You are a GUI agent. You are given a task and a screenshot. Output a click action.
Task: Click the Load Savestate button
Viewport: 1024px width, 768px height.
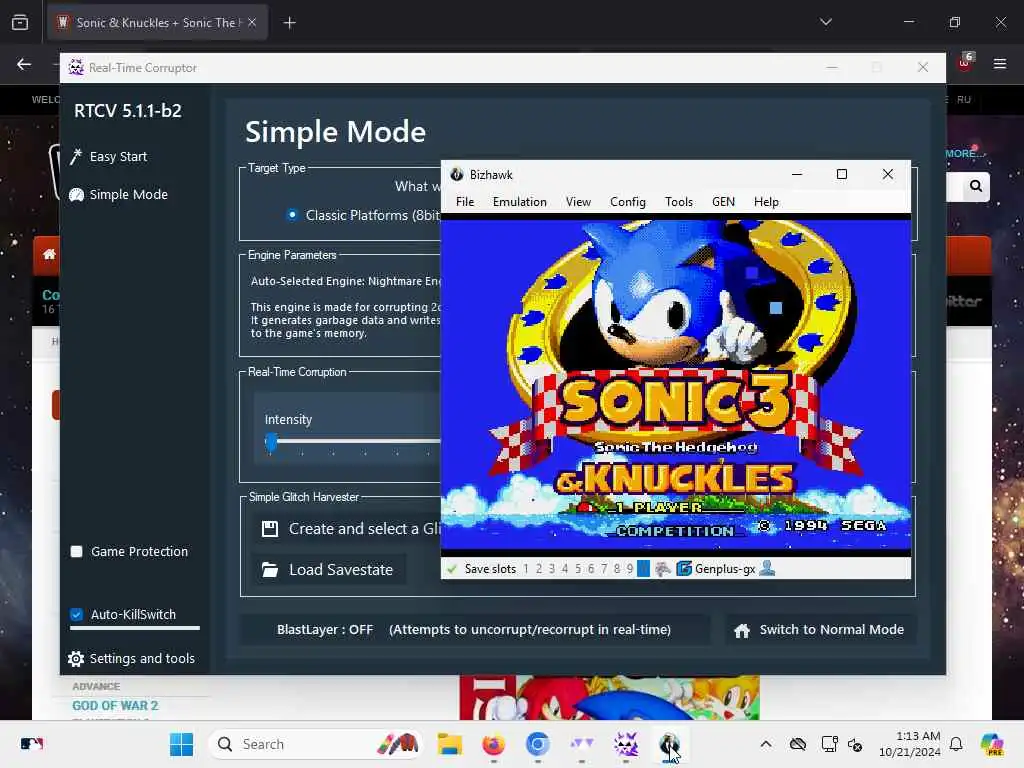click(330, 569)
